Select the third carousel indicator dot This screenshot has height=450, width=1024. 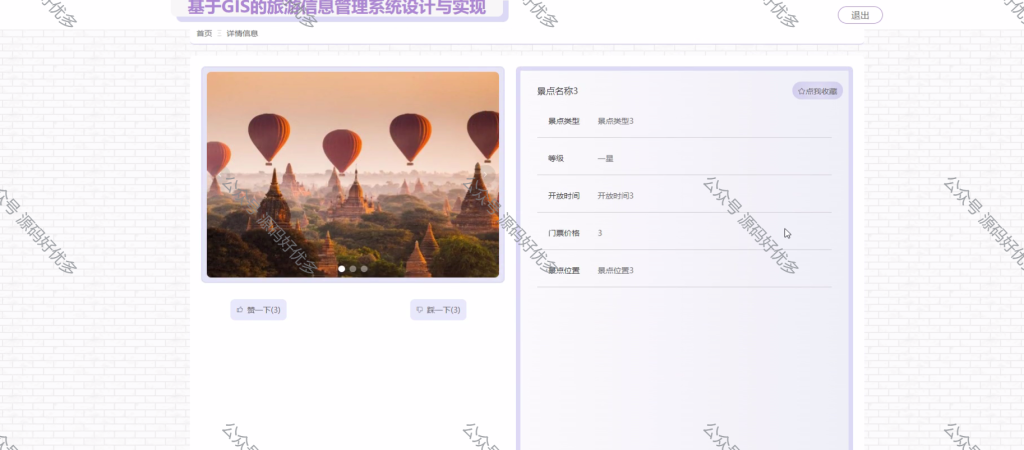(364, 268)
